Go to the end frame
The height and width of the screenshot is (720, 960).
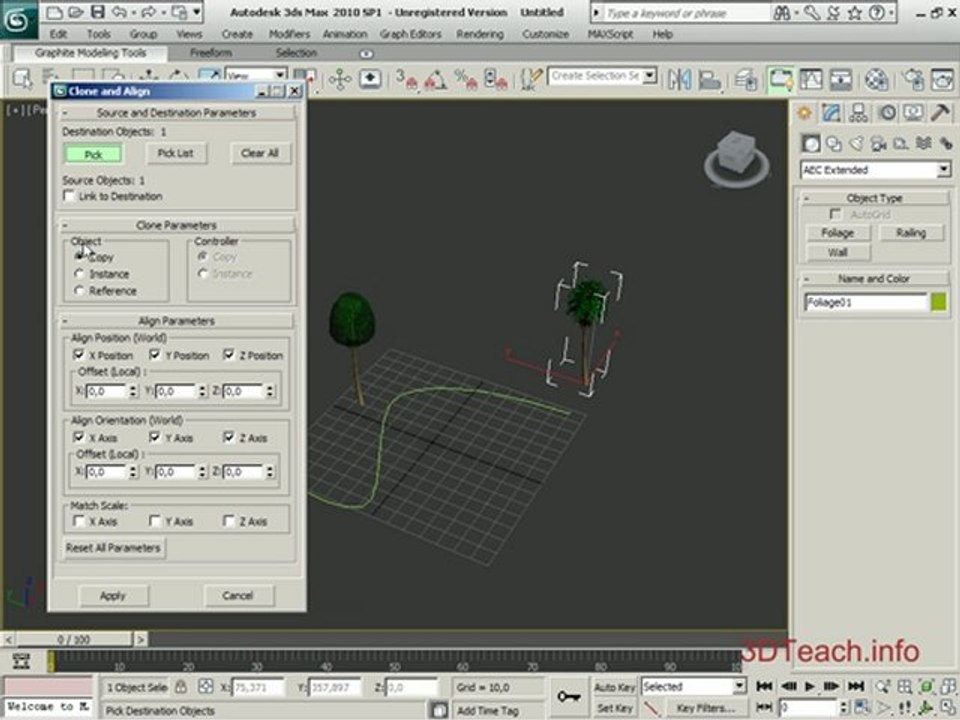[856, 686]
